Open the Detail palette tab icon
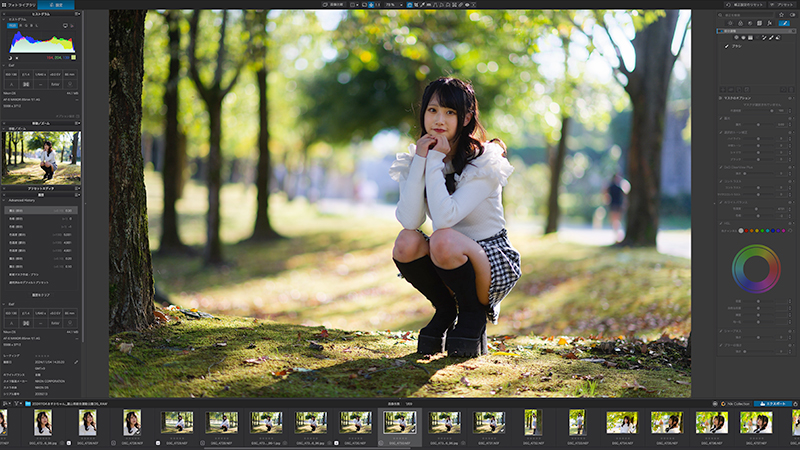800x450 pixels. 750,23
